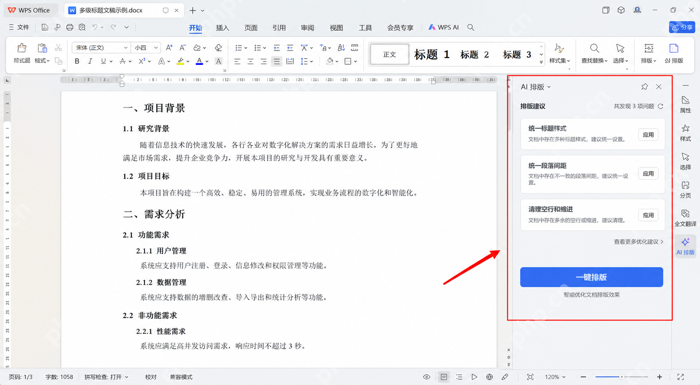Click the increase indent icon
The height and width of the screenshot is (385, 700).
pyautogui.click(x=290, y=48)
